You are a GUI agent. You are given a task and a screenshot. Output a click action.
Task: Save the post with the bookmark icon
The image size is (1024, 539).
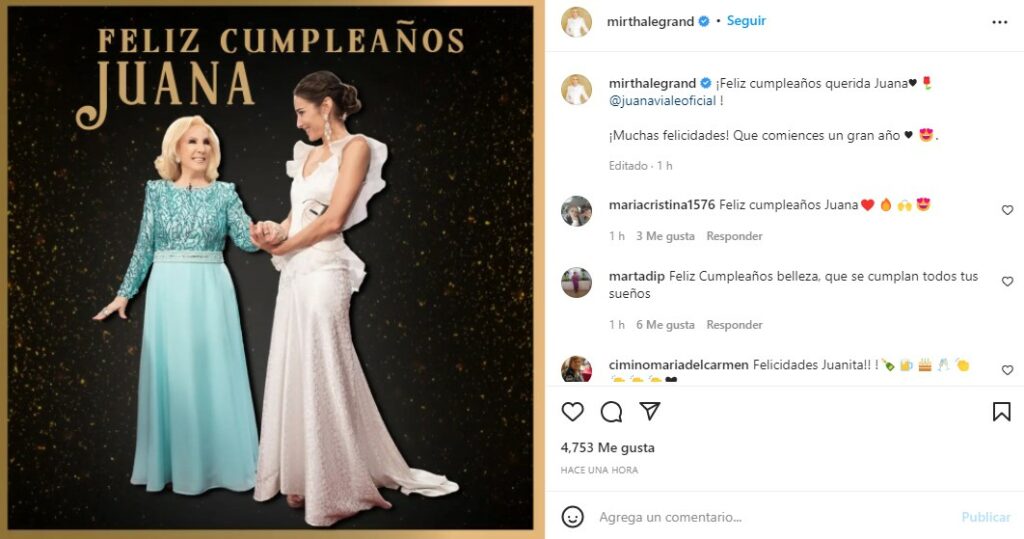pos(1001,412)
